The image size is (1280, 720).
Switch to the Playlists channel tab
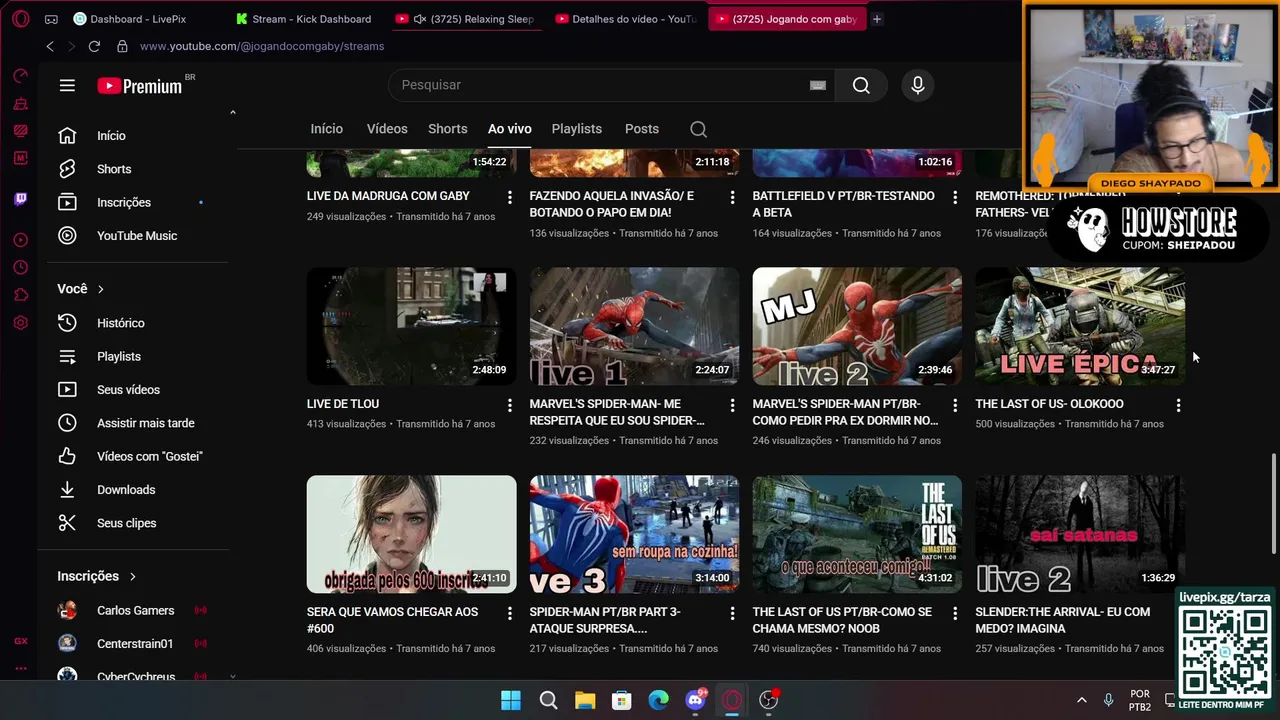[x=576, y=129]
